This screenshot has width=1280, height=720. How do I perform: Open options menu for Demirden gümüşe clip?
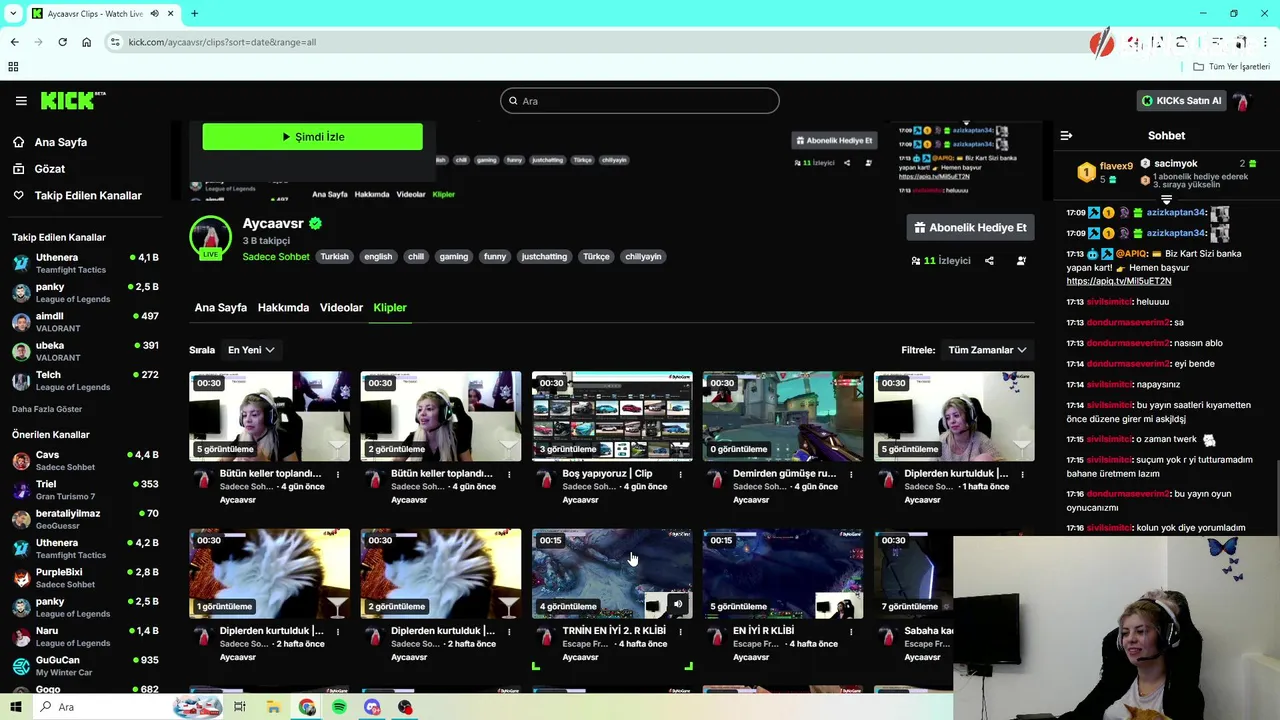[x=851, y=474]
